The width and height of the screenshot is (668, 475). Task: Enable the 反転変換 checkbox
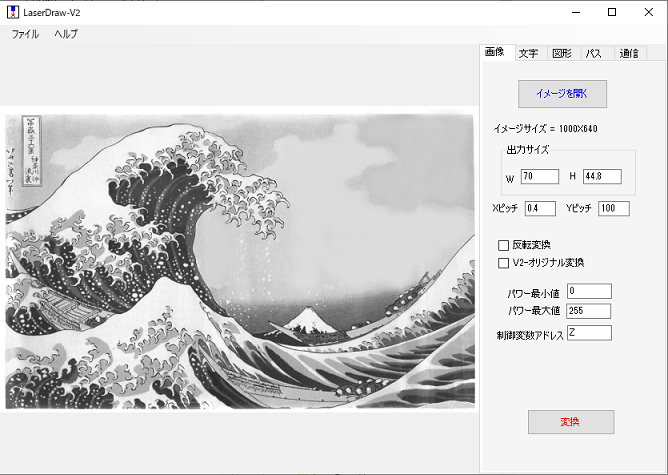504,245
